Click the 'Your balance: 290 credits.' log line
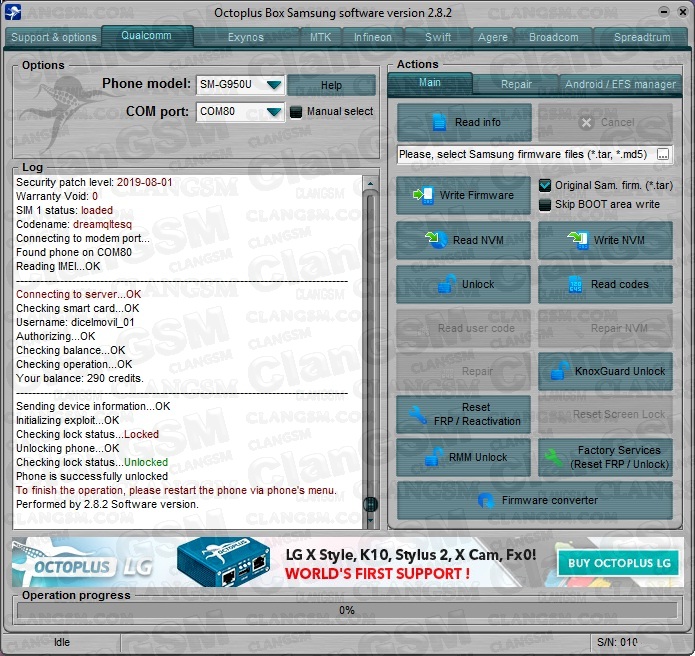Image resolution: width=695 pixels, height=656 pixels. point(80,378)
